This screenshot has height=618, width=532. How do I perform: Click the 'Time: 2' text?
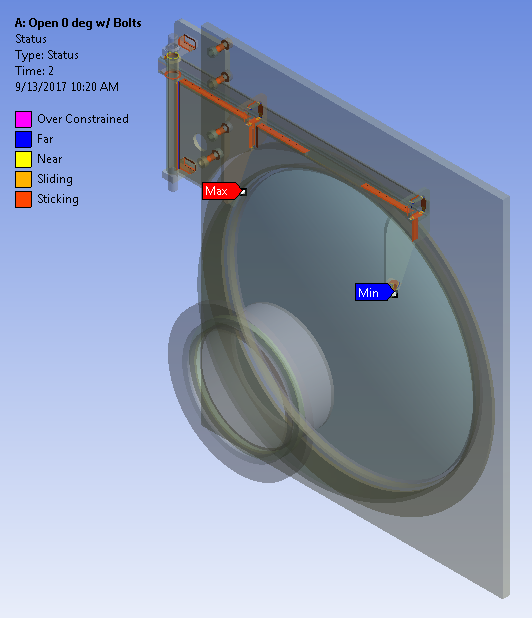(x=34, y=71)
